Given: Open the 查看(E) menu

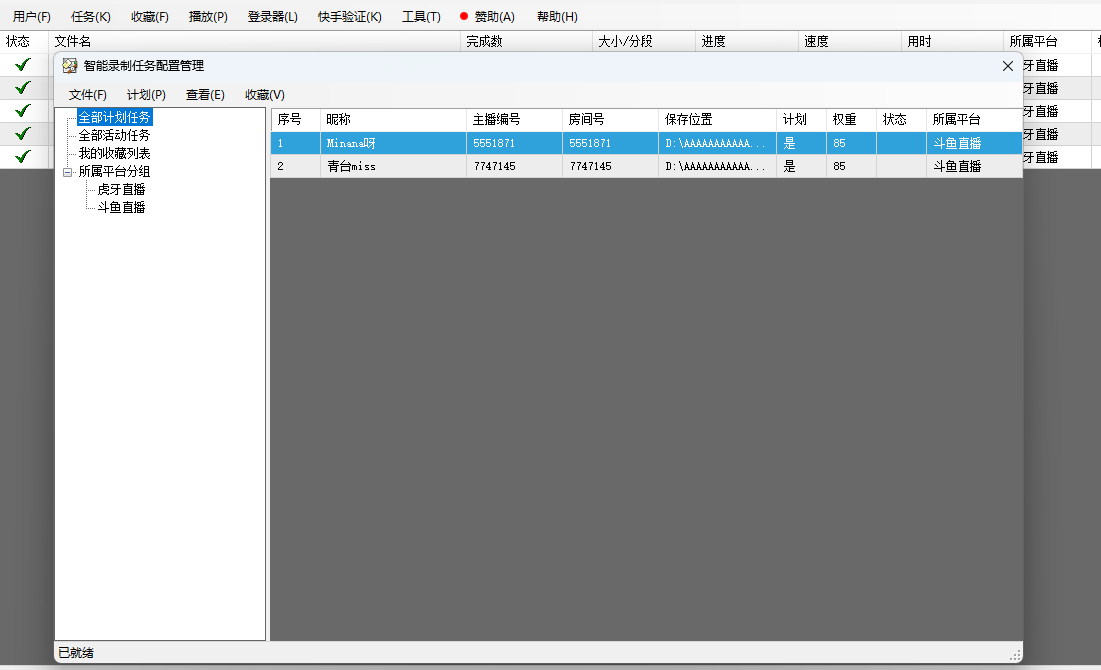Looking at the screenshot, I should coord(205,95).
